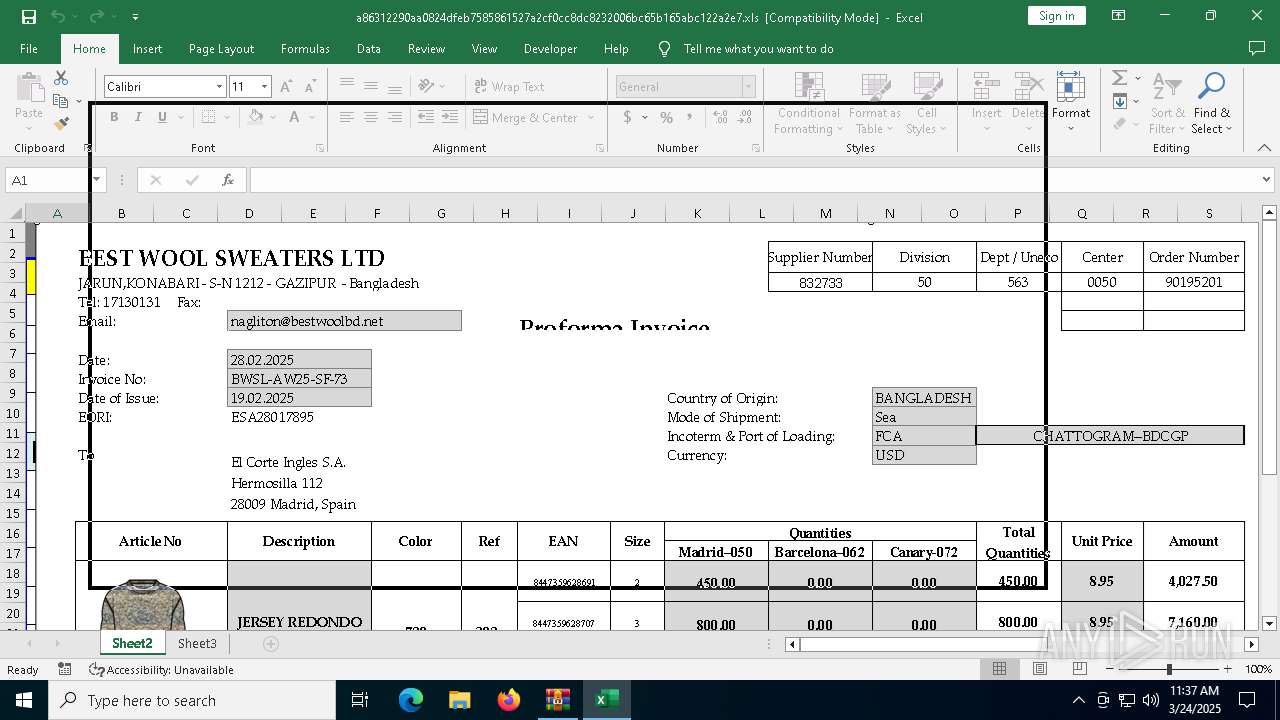Open the Merge & Center dropdown arrow
This screenshot has height=720, width=1280.
pos(591,118)
